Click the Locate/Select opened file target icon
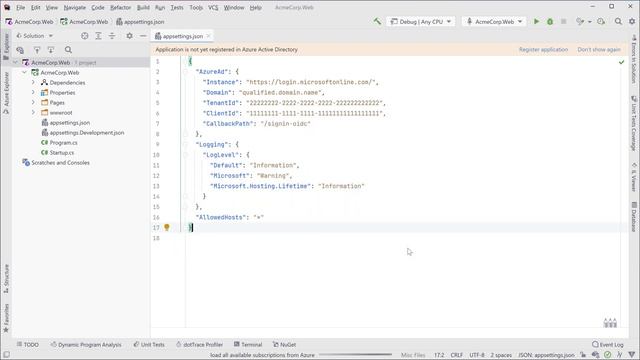 [x=84, y=36]
